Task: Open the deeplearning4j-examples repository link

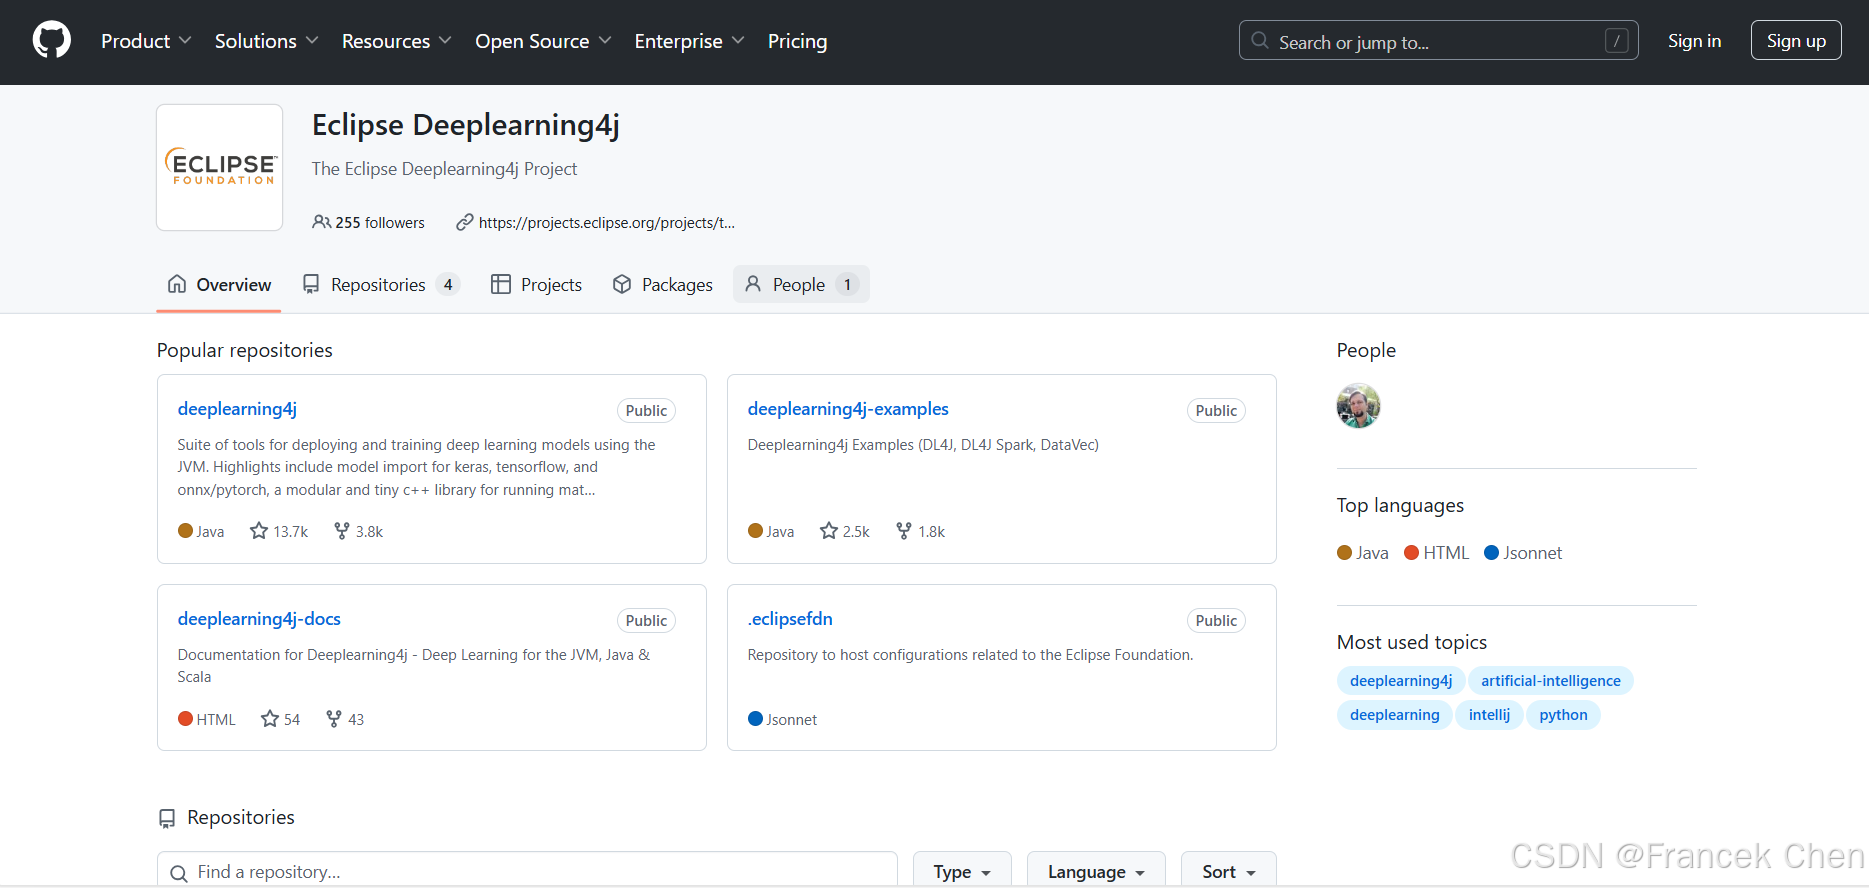Action: [x=847, y=409]
